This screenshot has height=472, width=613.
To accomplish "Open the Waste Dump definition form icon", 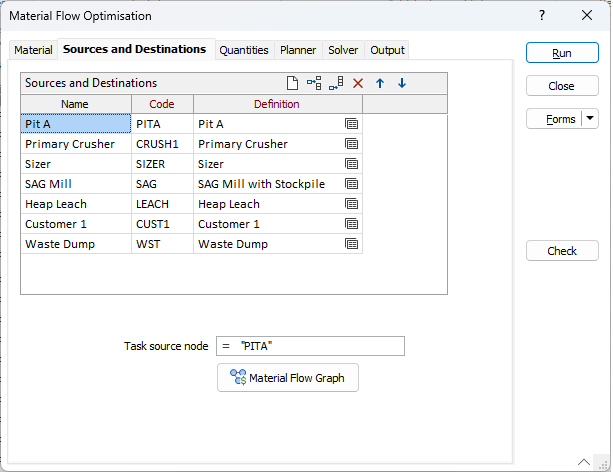I will tap(351, 244).
